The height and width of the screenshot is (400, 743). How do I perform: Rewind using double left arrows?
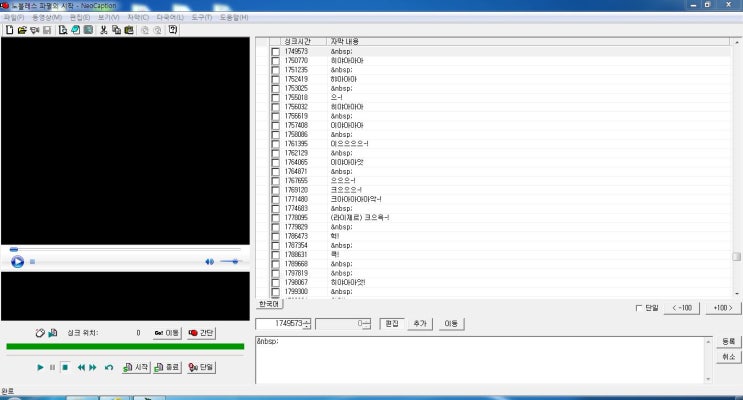click(81, 367)
